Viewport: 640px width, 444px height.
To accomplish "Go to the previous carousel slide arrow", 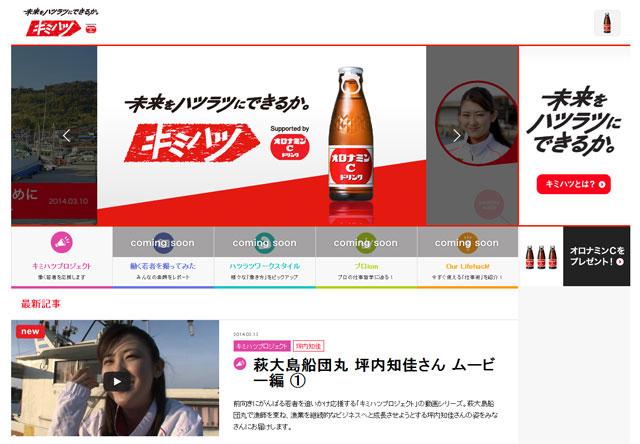I will (67, 135).
